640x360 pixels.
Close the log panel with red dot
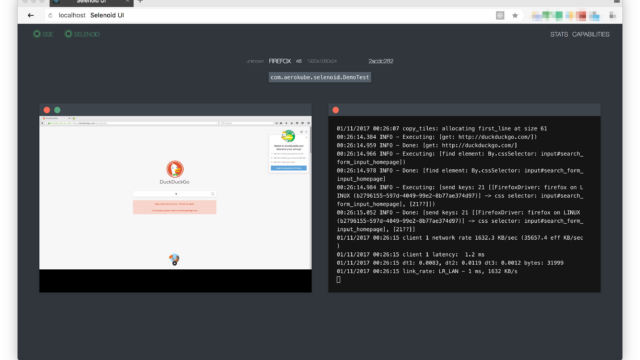(336, 110)
